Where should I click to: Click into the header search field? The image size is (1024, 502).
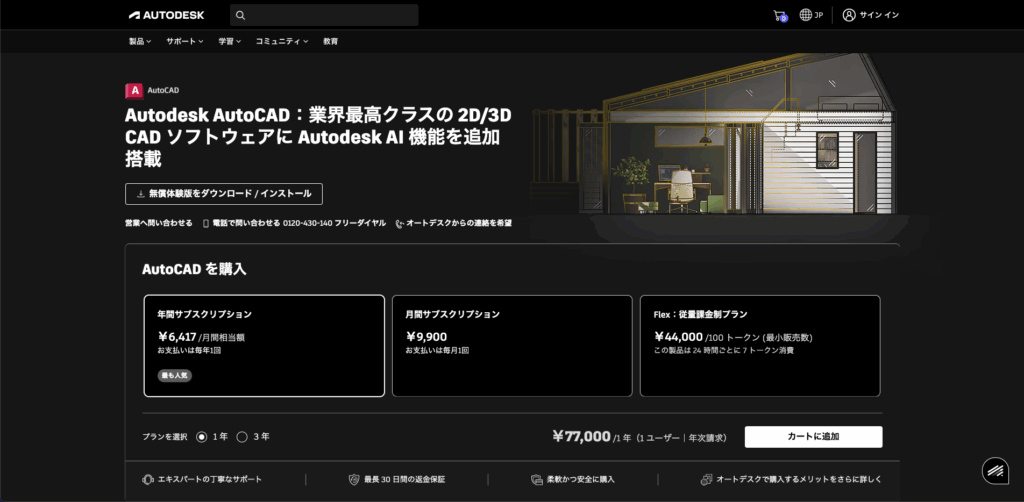coord(330,15)
